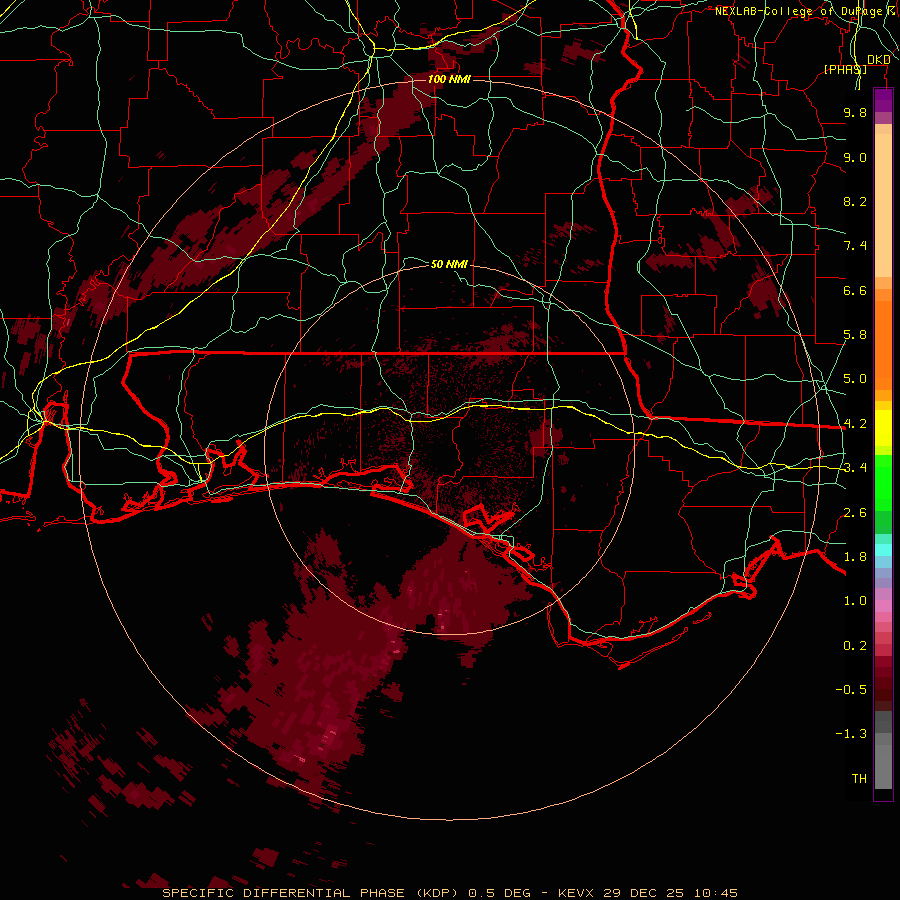Click the 5.8 scale value
Screen dimensions: 900x900
[x=855, y=335]
